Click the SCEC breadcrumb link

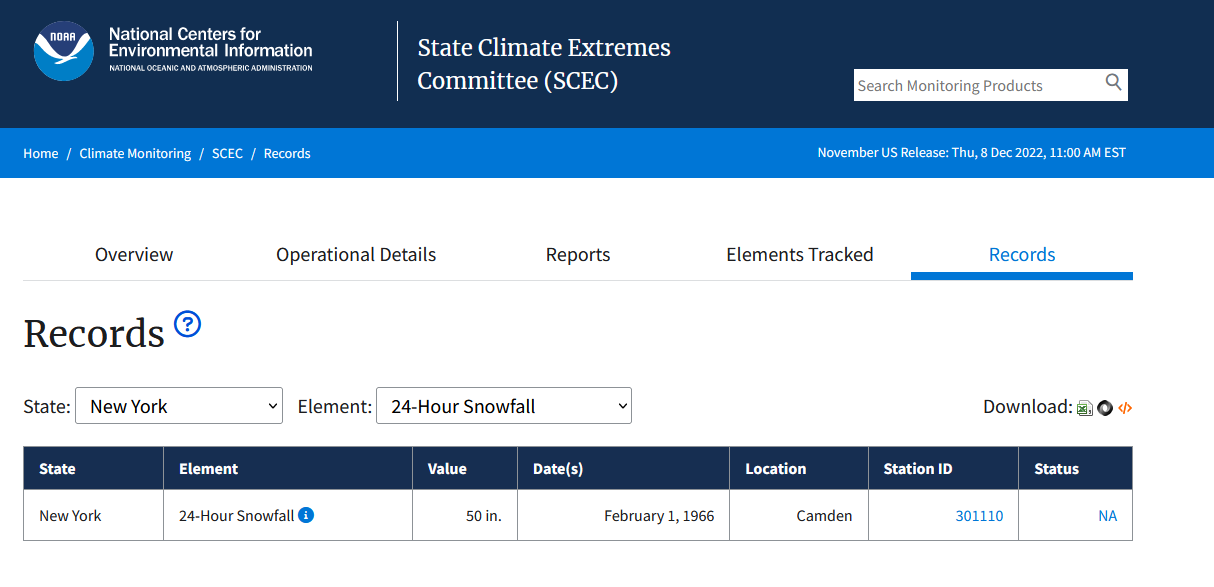click(x=227, y=153)
